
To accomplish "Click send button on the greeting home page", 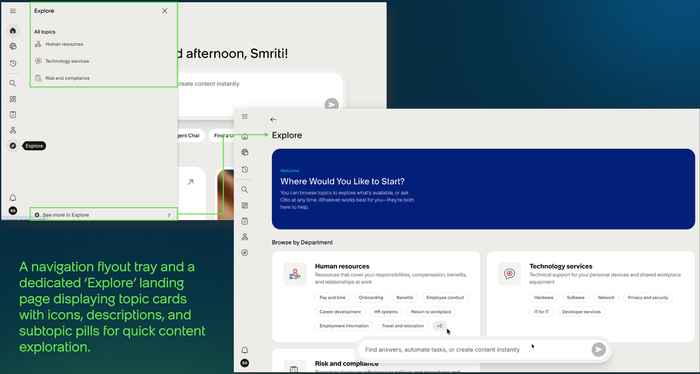I will tap(331, 104).
